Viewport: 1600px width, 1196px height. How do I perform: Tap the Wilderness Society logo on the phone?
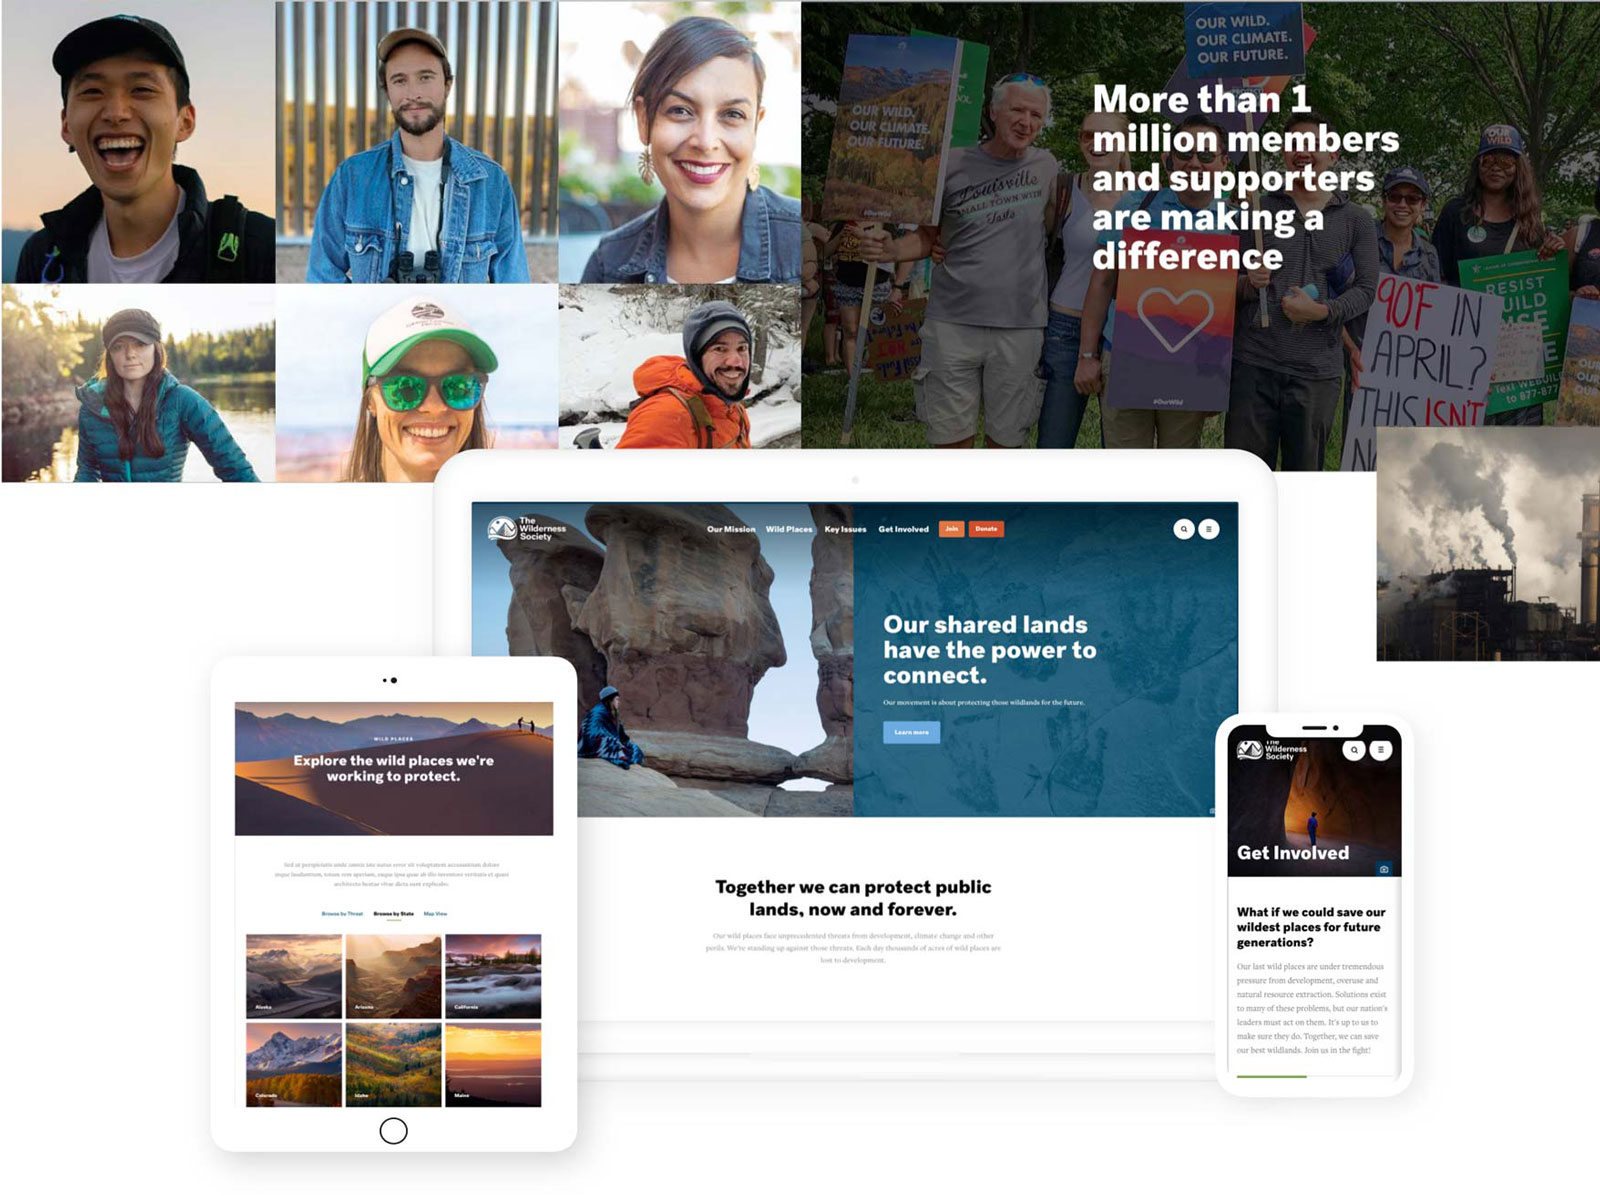1272,750
